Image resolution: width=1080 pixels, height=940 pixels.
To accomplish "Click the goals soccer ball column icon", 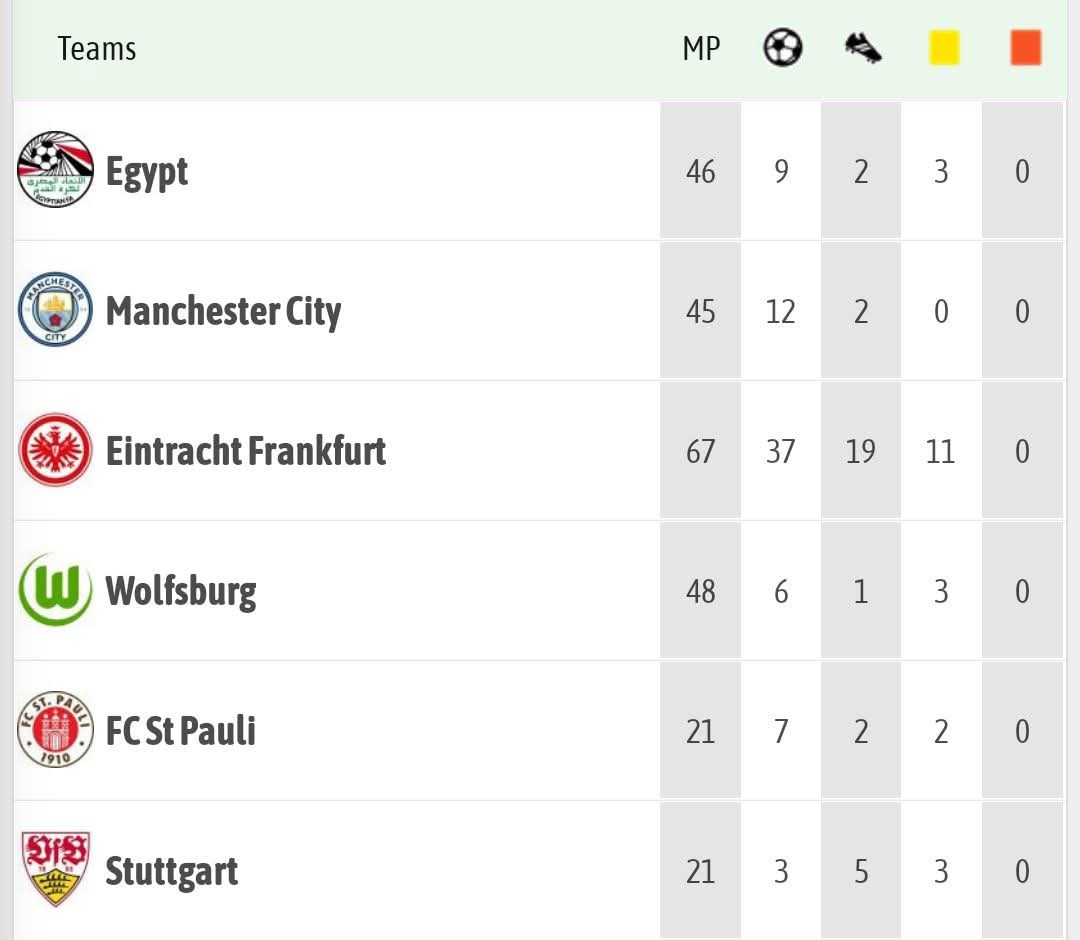I will click(782, 47).
